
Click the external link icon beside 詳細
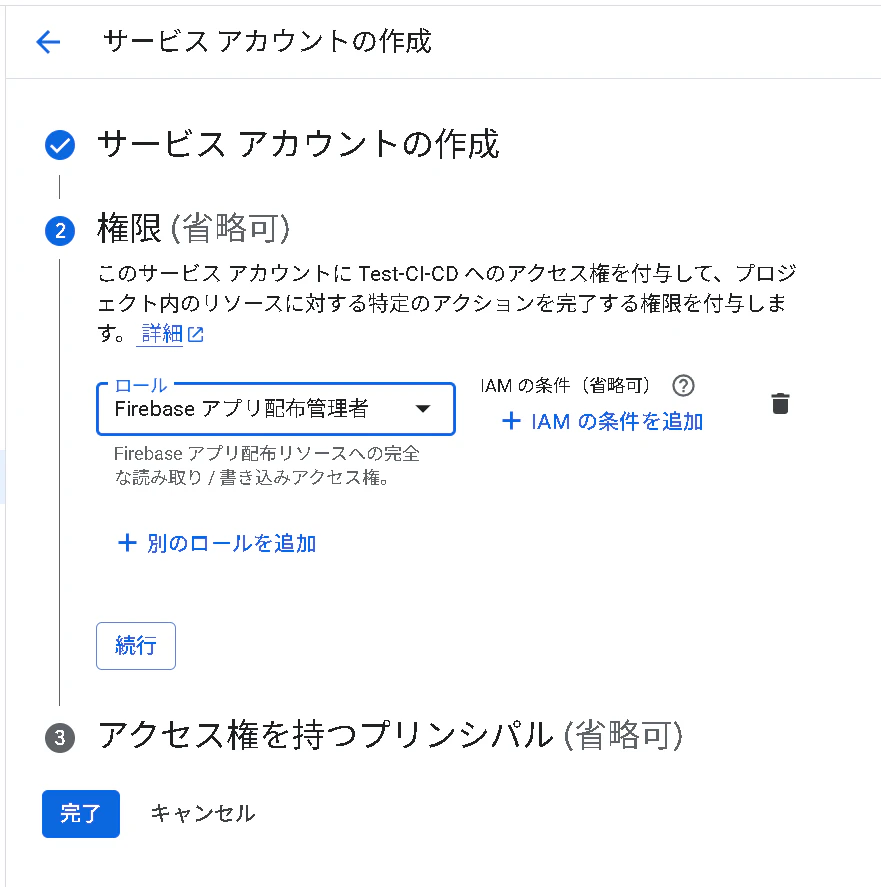(x=195, y=334)
